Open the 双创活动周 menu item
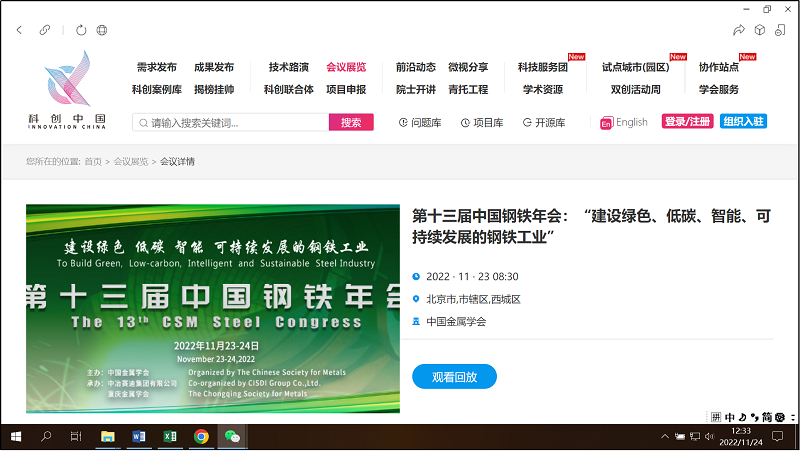This screenshot has height=451, width=800. [636, 90]
